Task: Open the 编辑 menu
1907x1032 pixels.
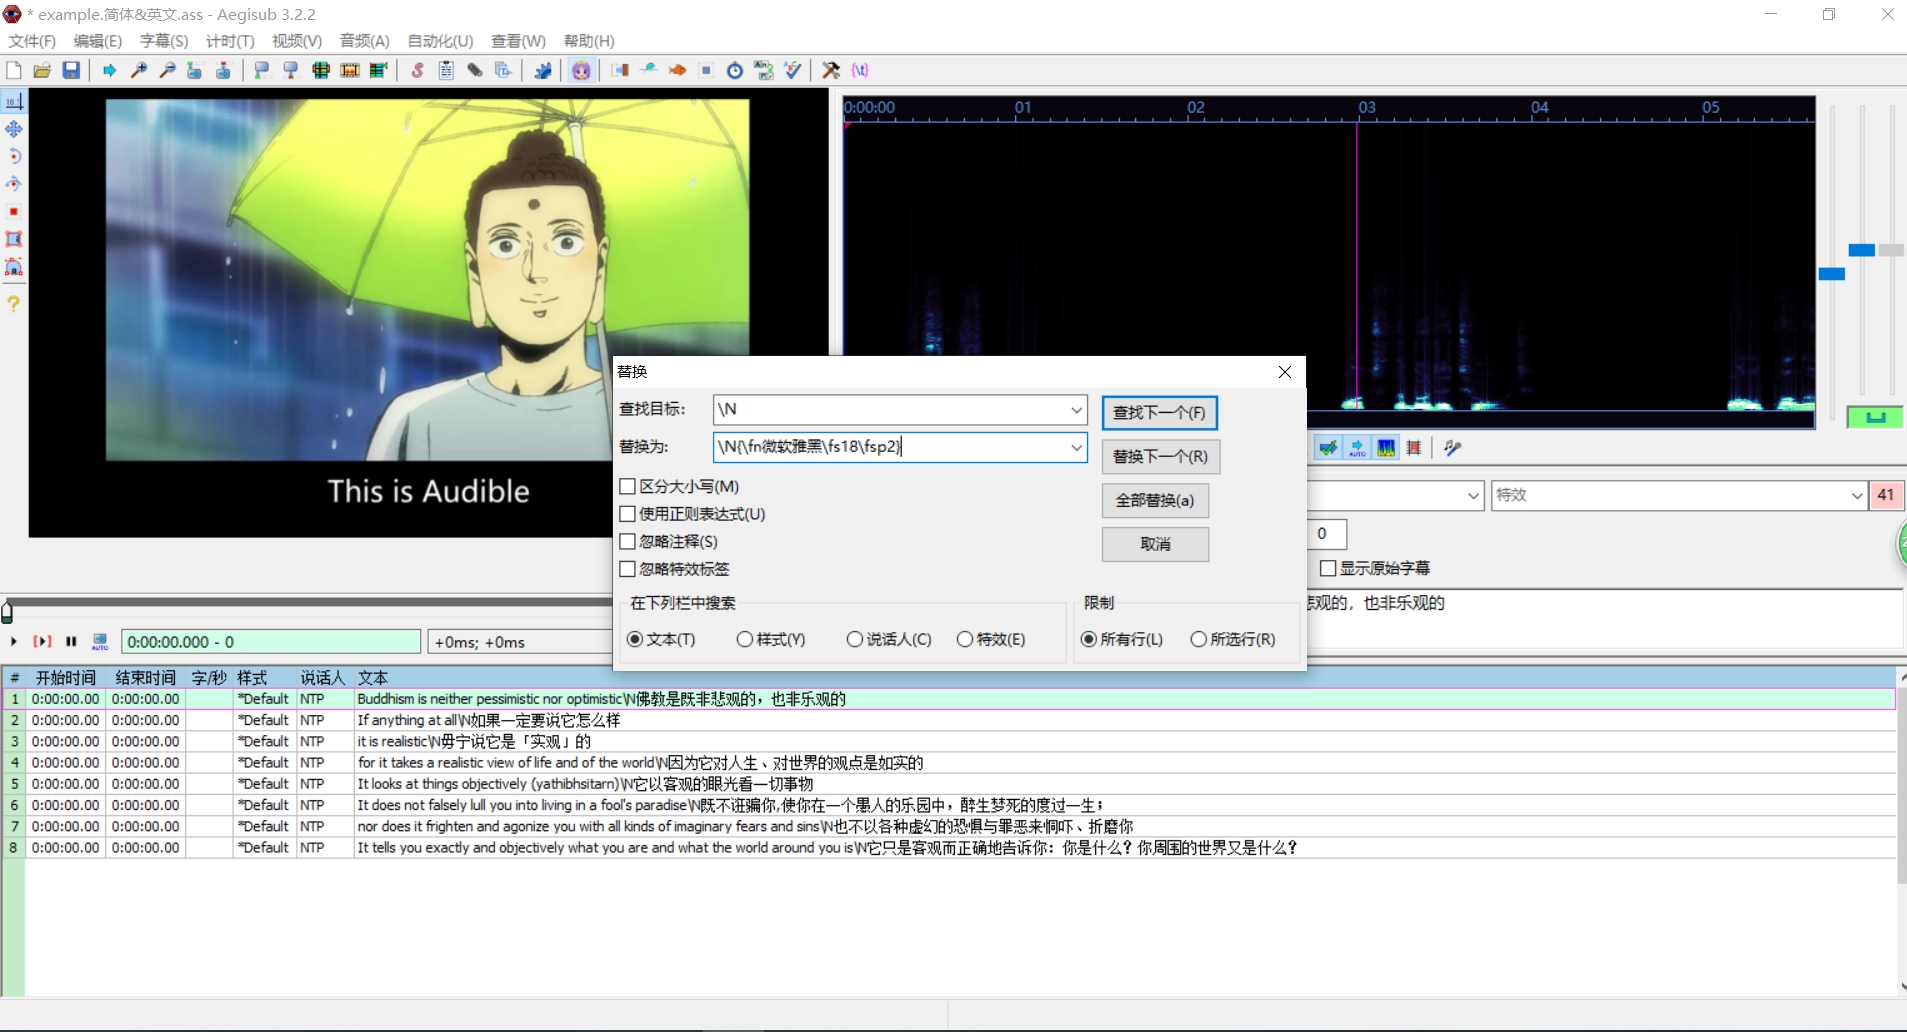Action: point(97,41)
